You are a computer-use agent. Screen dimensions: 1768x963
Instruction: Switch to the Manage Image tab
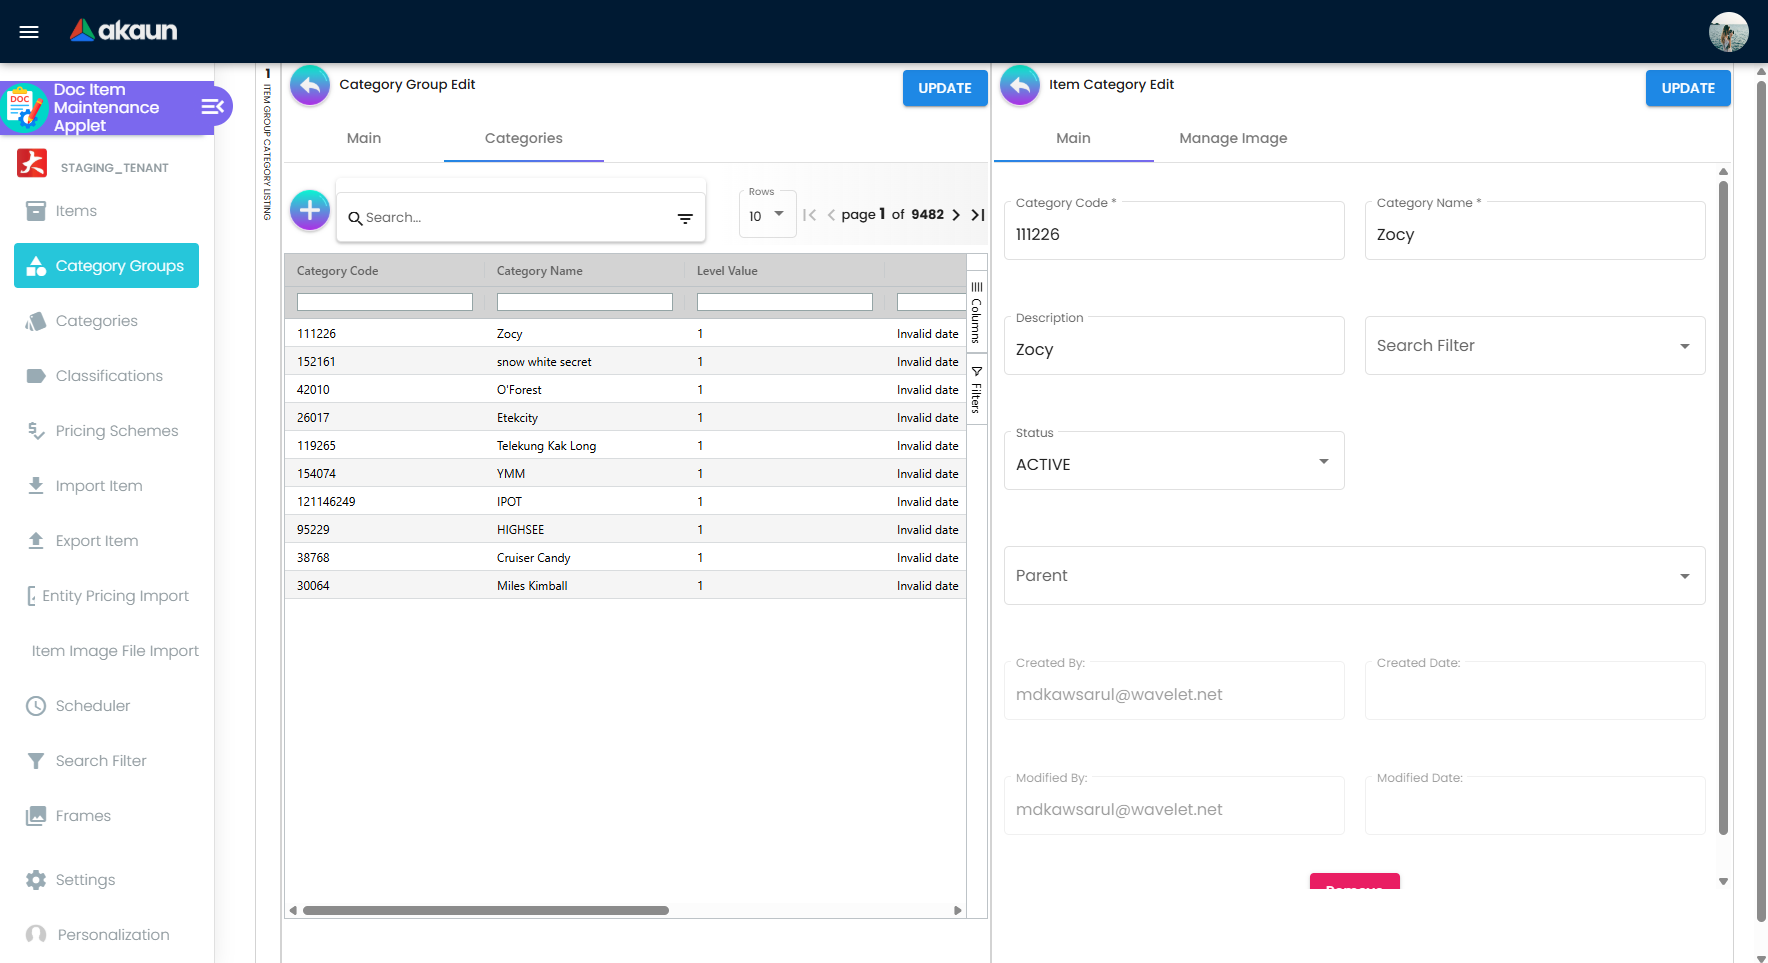[1232, 138]
